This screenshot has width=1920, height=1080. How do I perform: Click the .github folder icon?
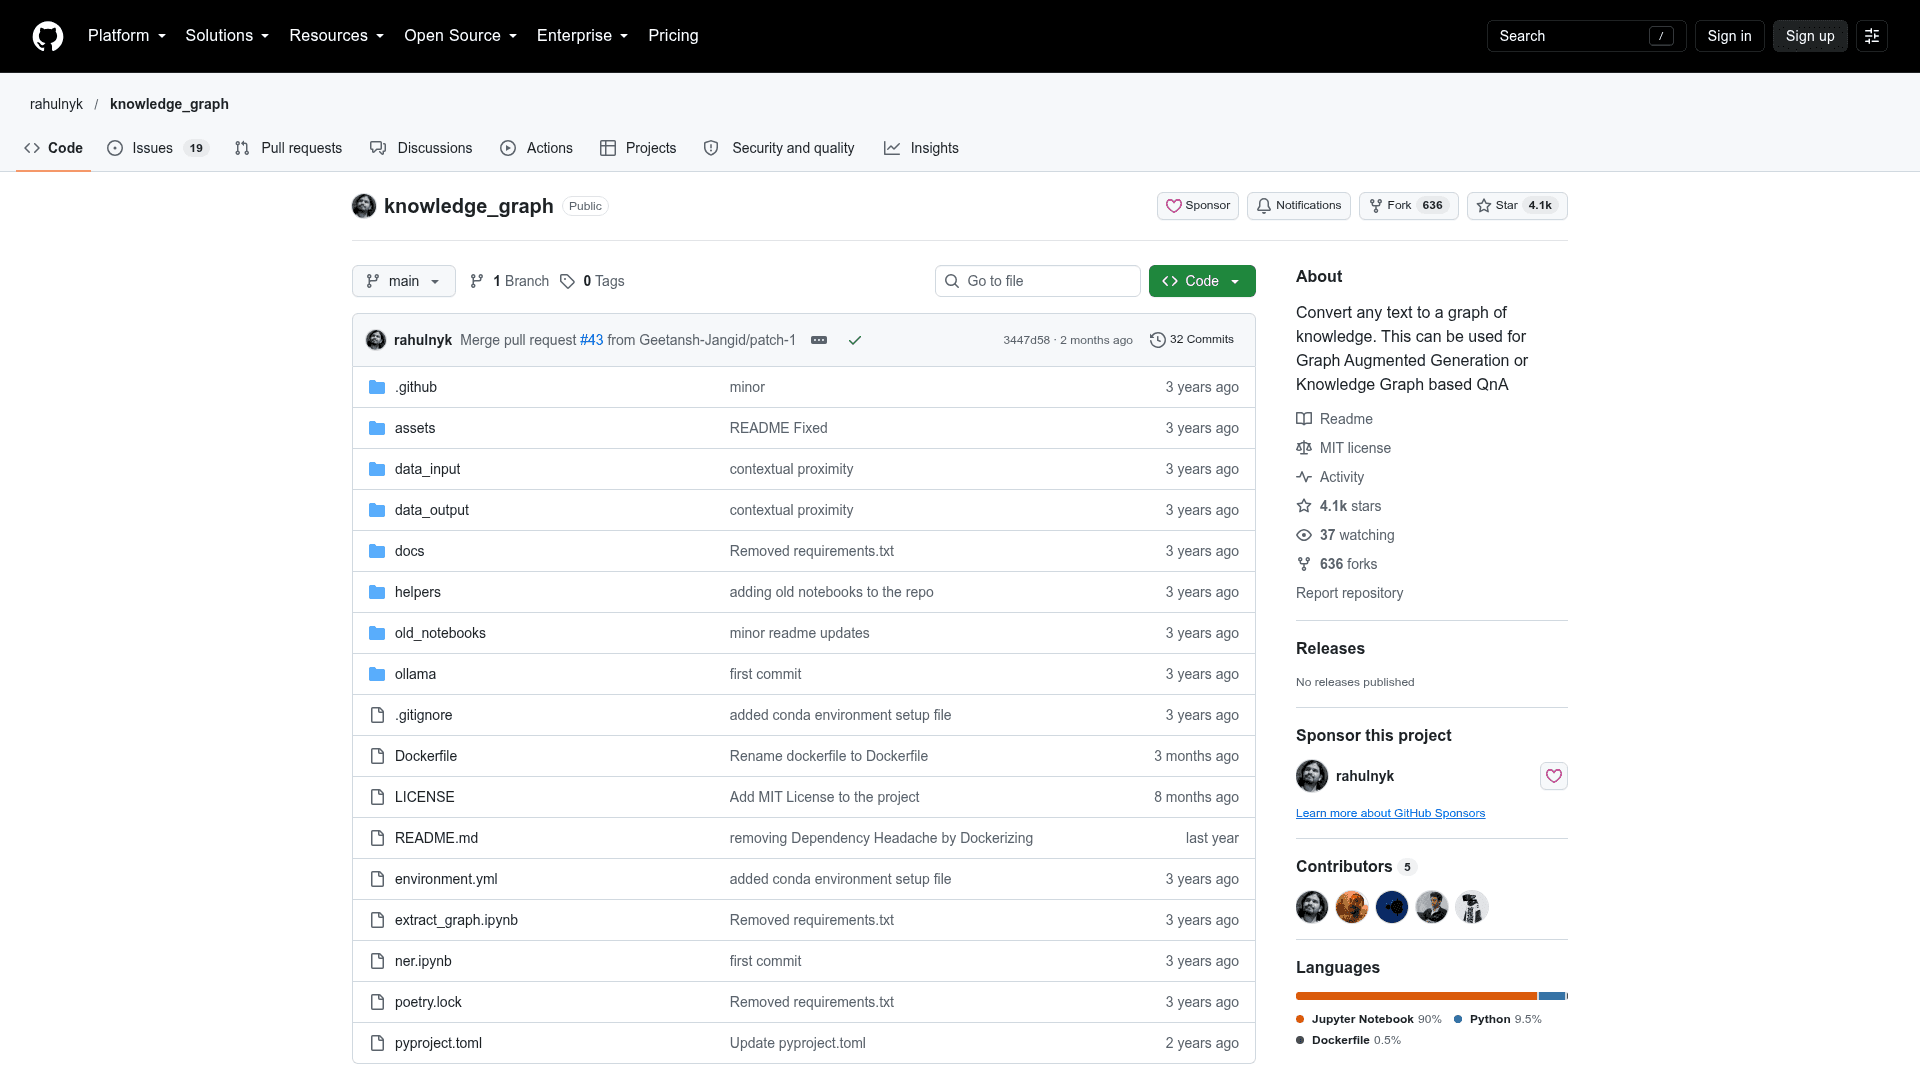(377, 387)
